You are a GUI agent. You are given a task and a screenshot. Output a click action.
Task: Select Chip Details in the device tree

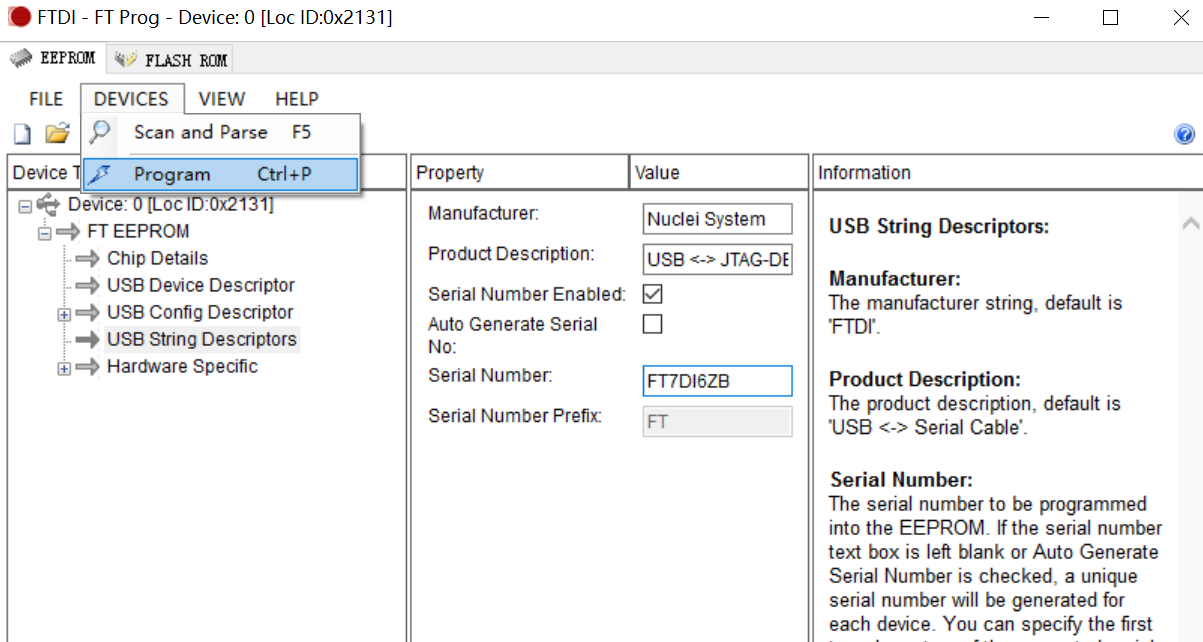pyautogui.click(x=158, y=258)
